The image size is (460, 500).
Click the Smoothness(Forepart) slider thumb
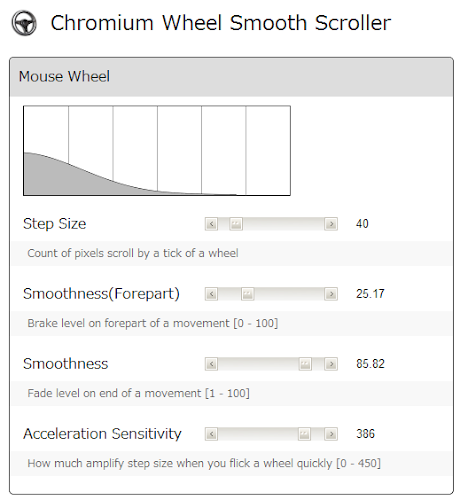[x=248, y=294]
